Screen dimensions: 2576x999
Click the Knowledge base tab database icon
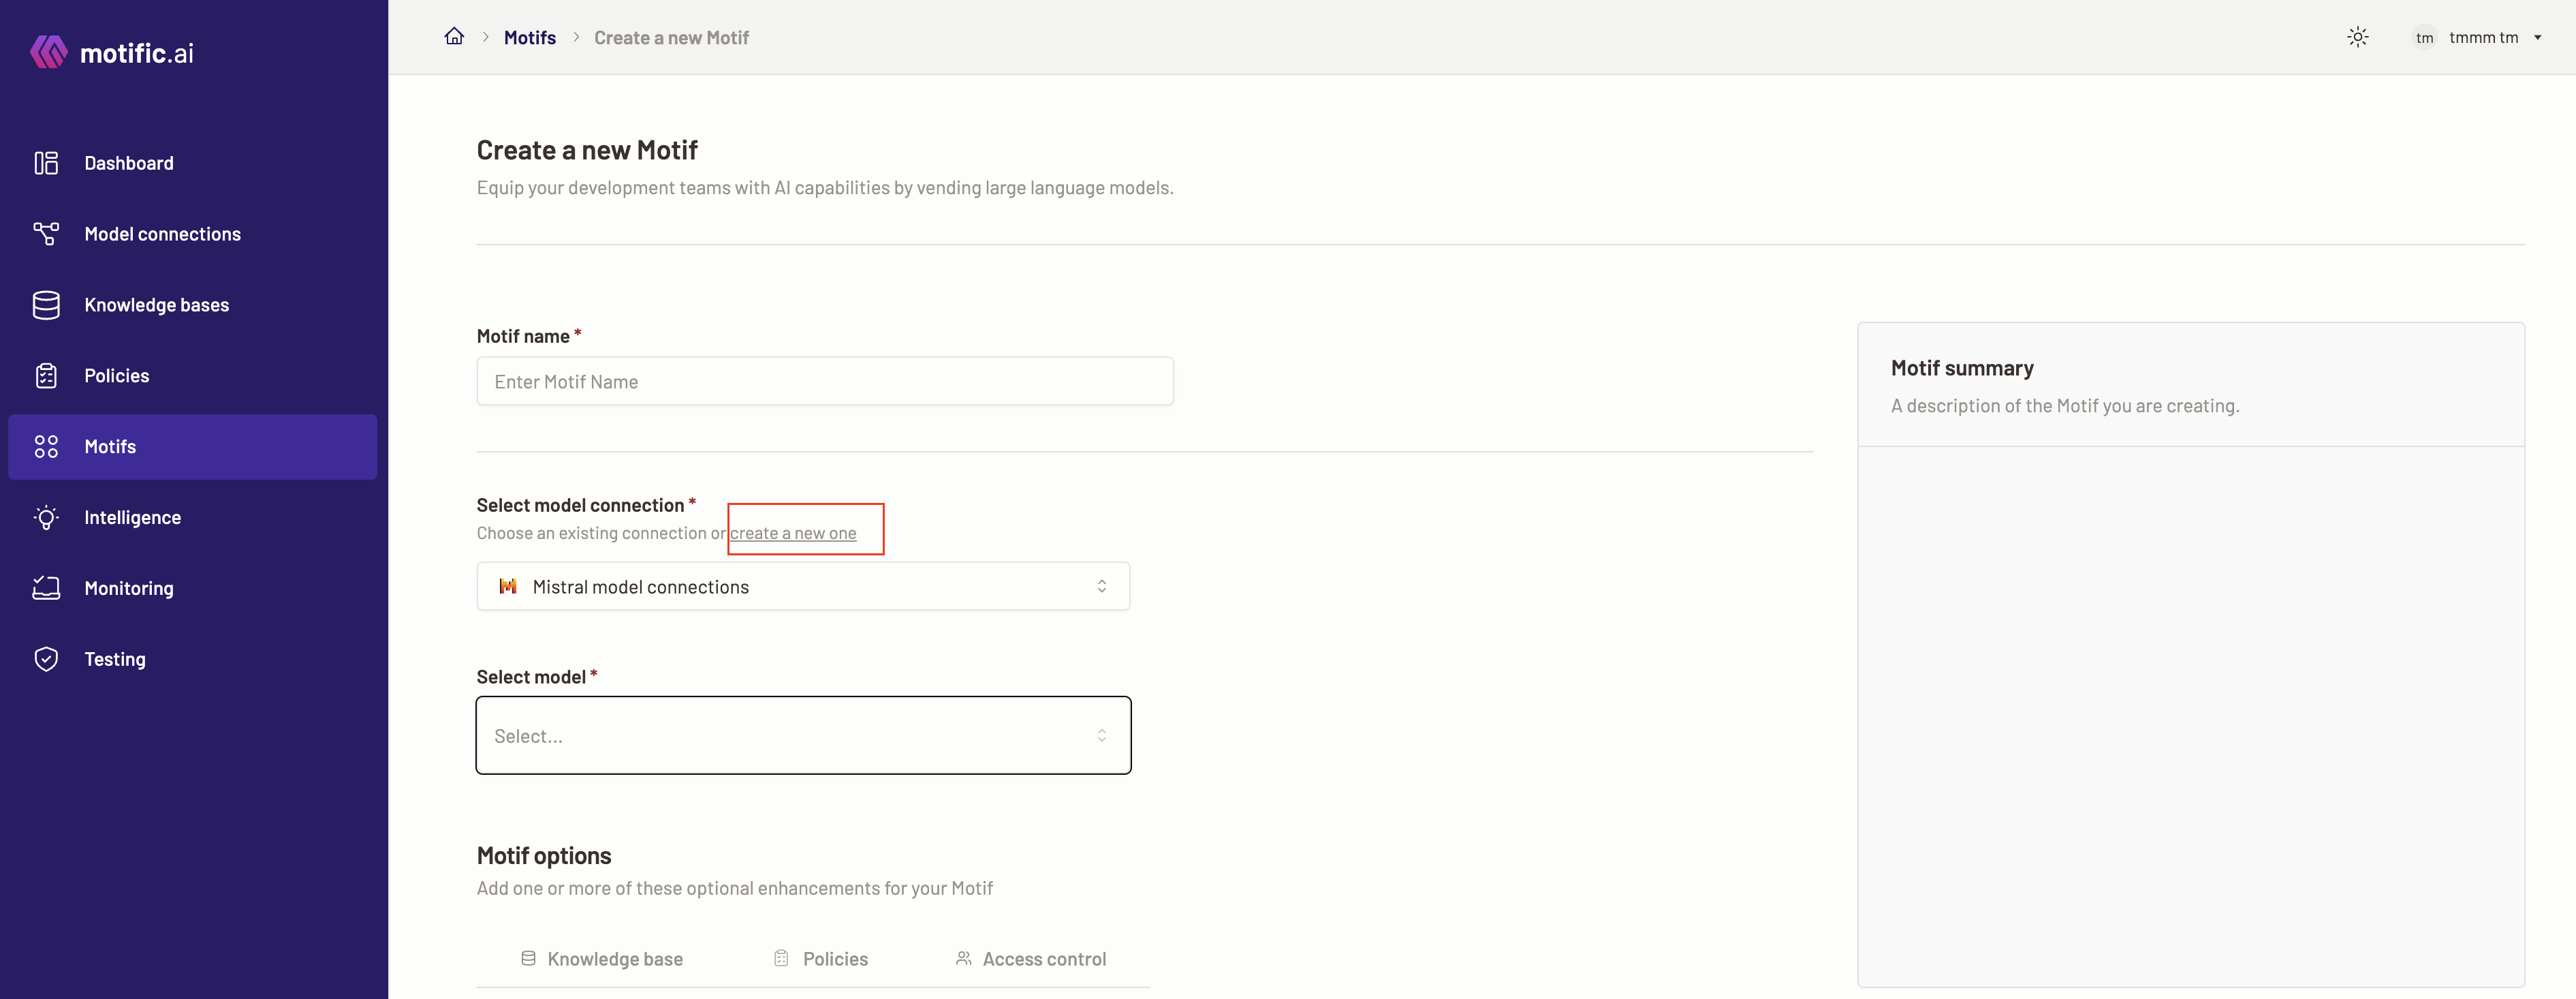pyautogui.click(x=528, y=958)
